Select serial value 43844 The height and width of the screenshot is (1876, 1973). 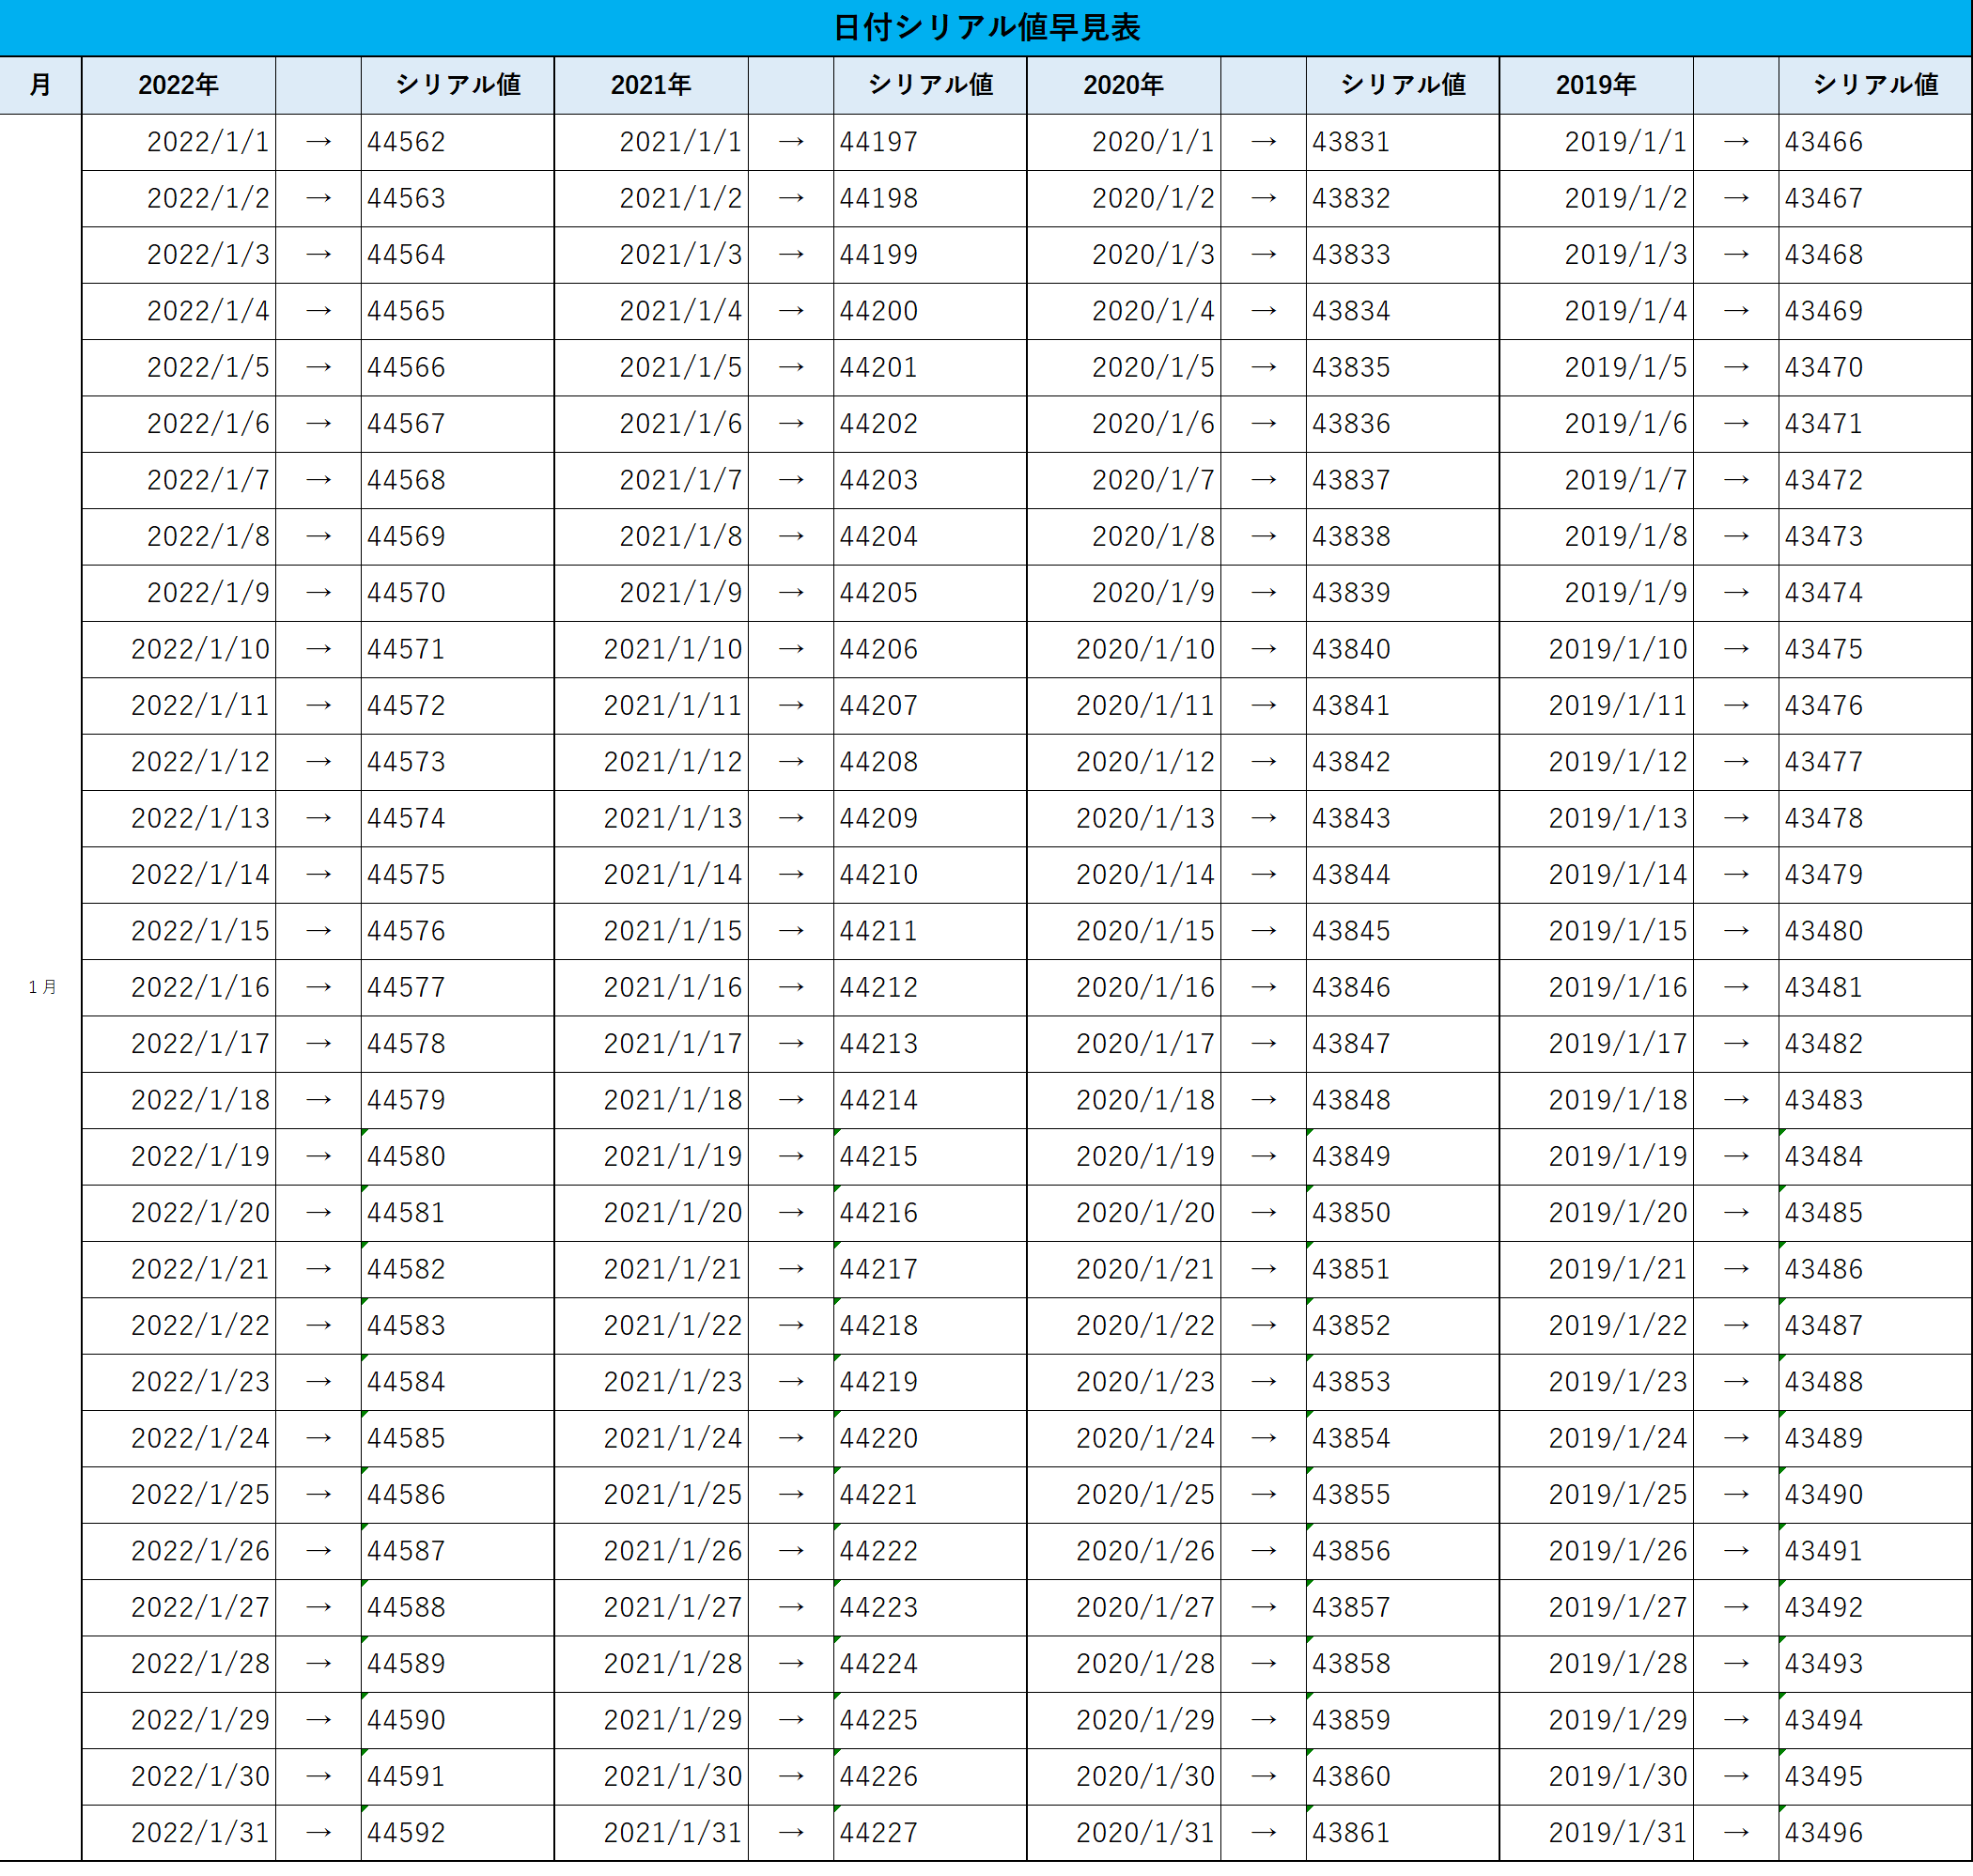(1403, 875)
